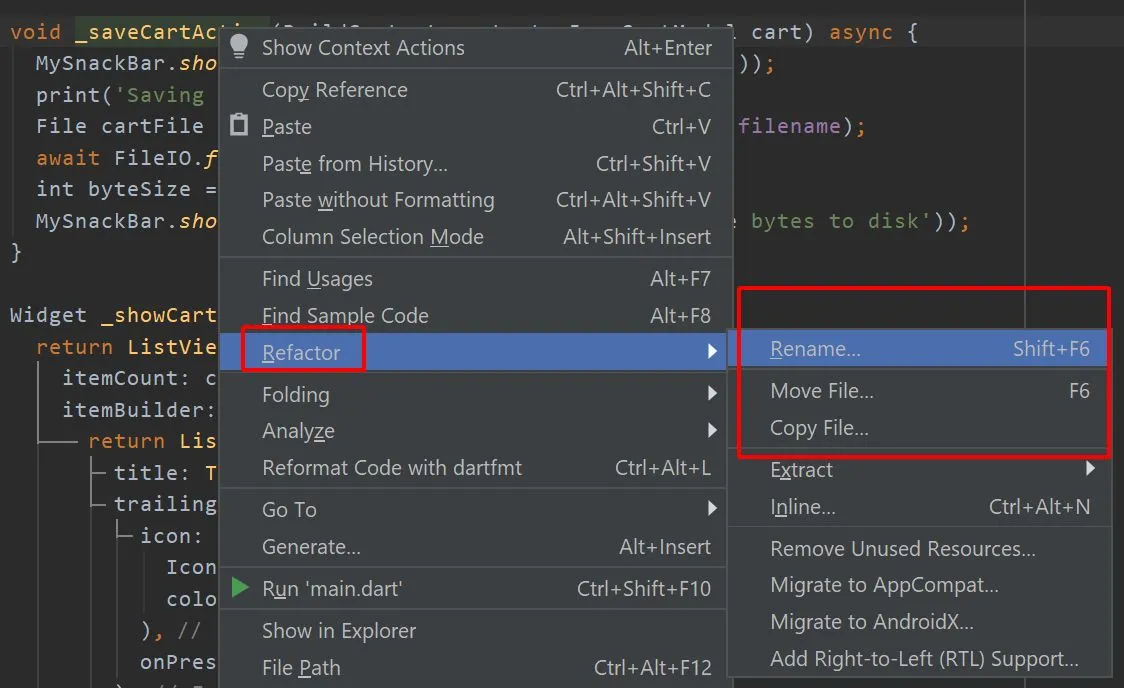Screen dimensions: 1124x688
Task: Click Remove Unused Resources...
Action: 902,548
